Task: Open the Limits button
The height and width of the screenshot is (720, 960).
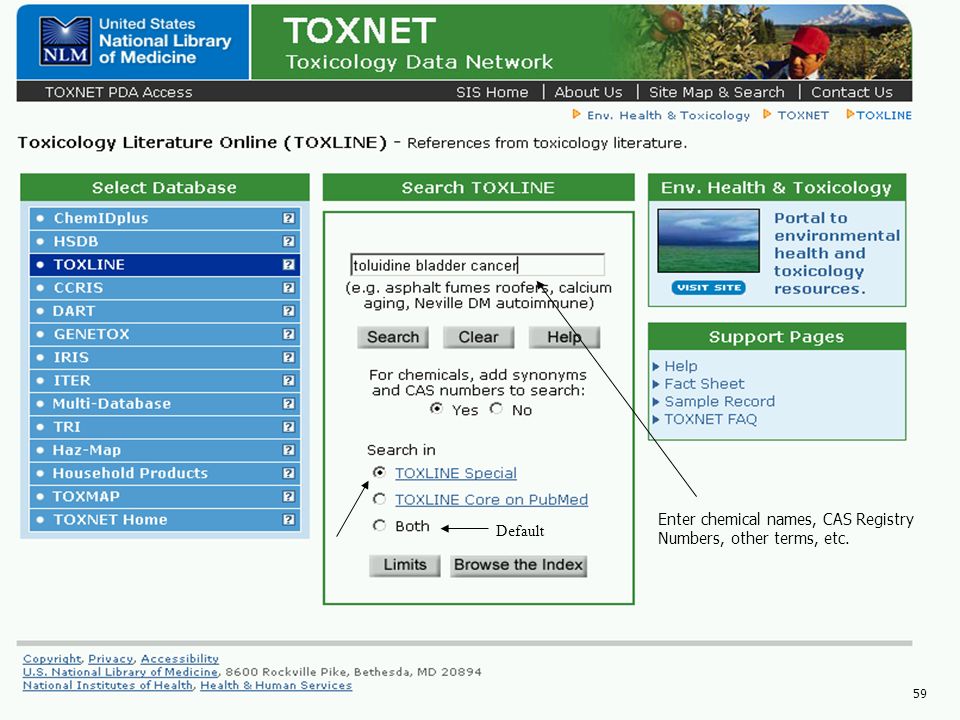Action: 405,565
